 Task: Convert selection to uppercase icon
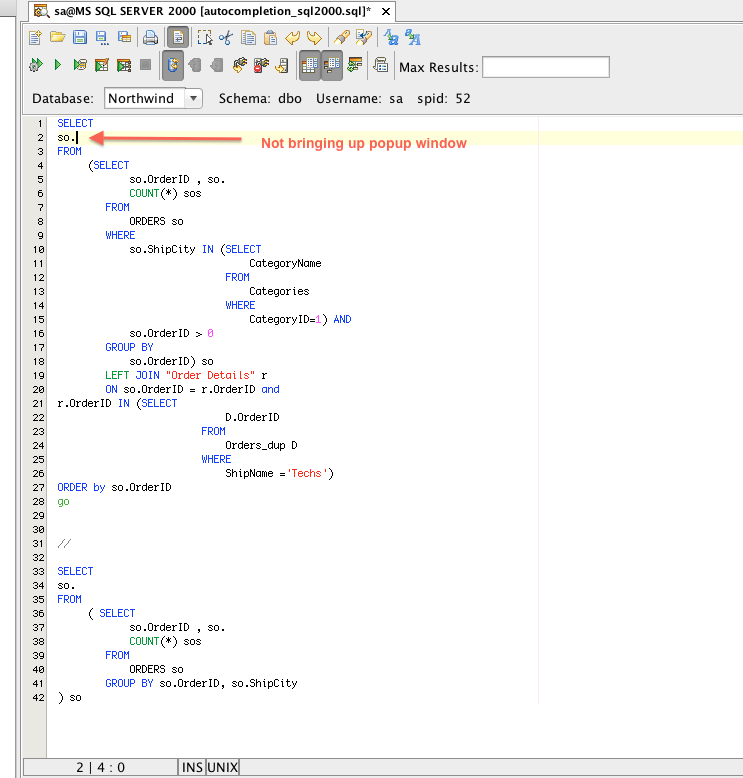[x=413, y=38]
